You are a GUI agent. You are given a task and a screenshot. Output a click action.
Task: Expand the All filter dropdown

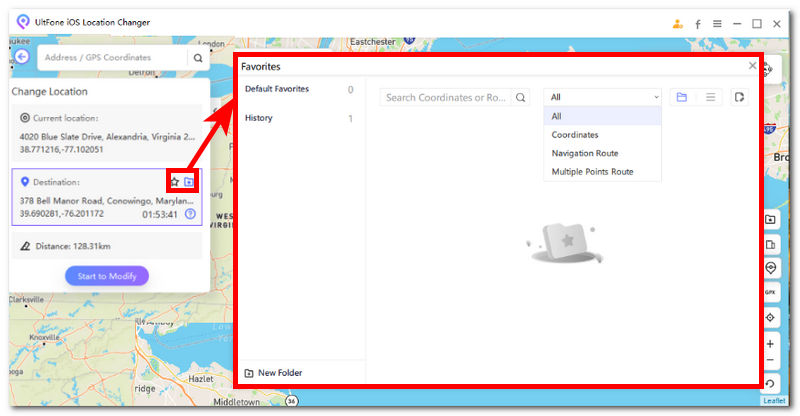click(x=603, y=98)
